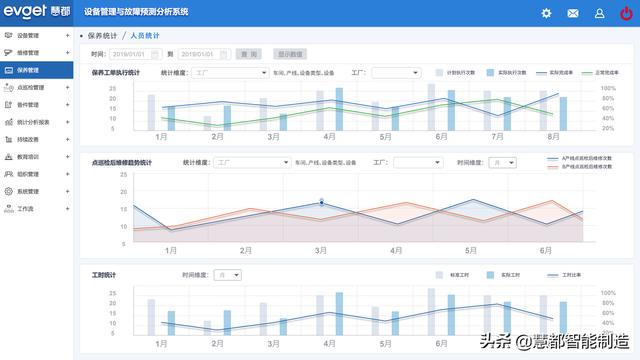
Task: Open the user profile icon
Action: 599,13
